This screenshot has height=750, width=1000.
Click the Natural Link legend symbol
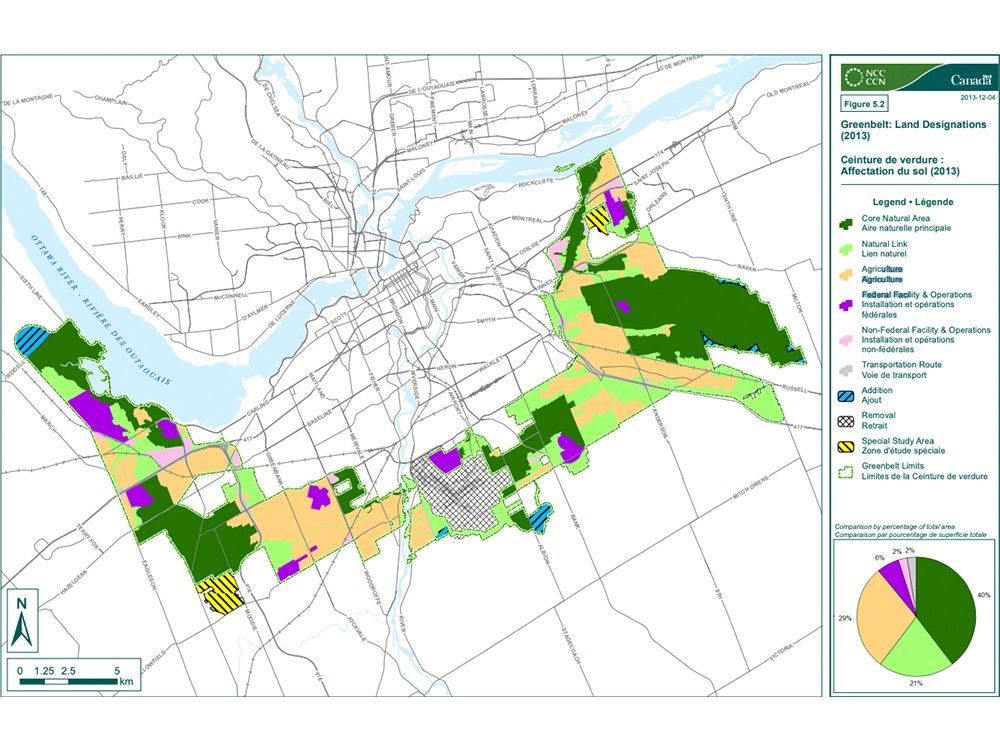pos(845,247)
